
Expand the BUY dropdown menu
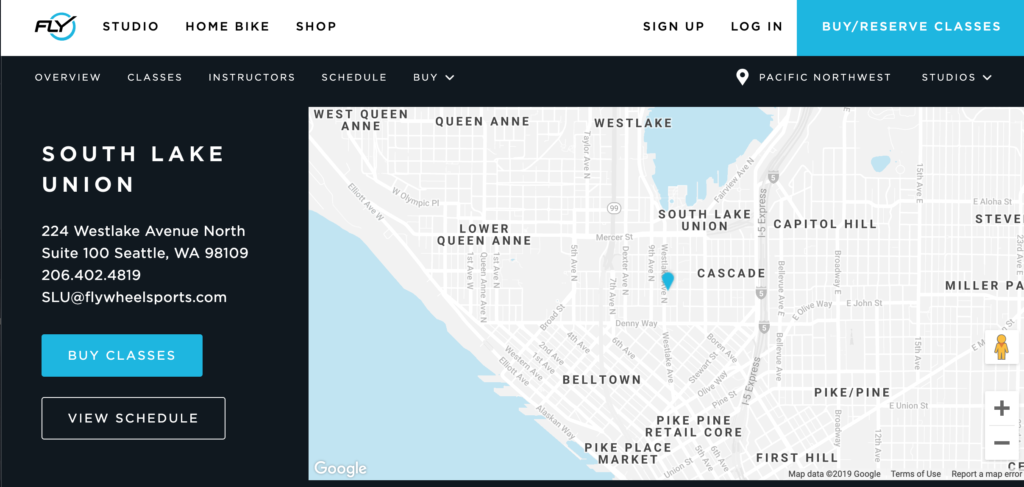[434, 78]
